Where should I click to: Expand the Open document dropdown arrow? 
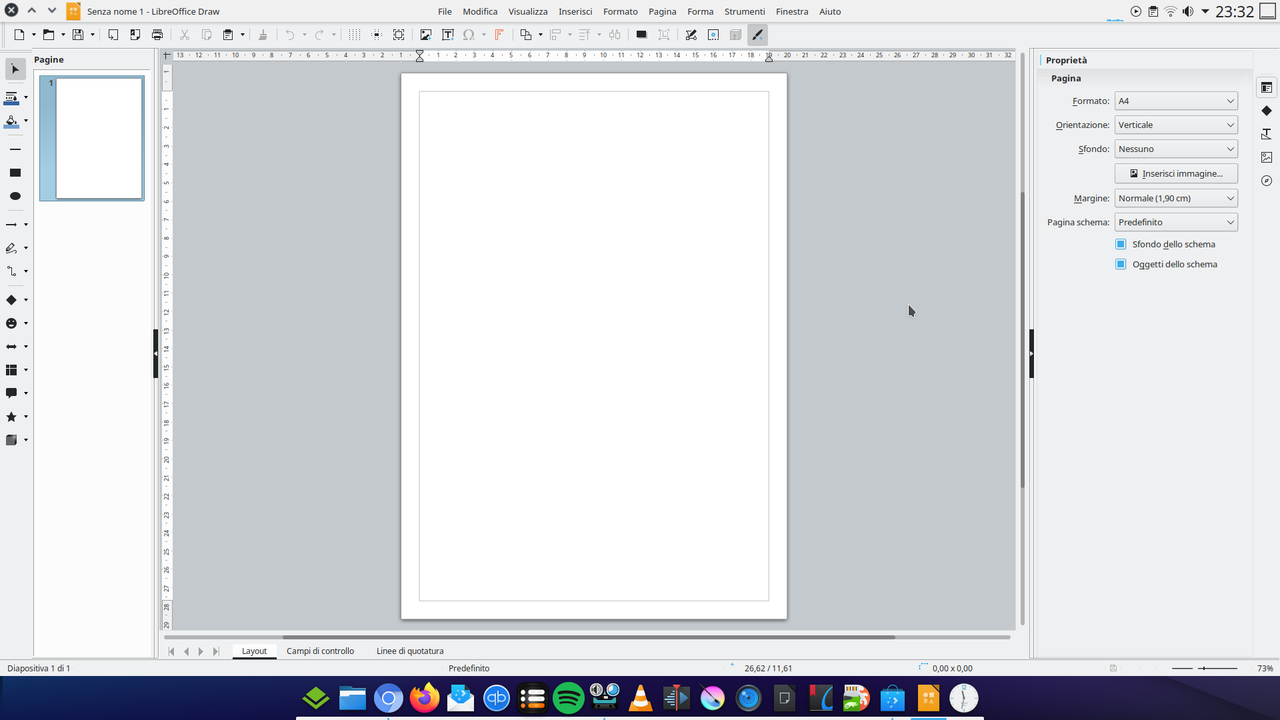(x=62, y=34)
